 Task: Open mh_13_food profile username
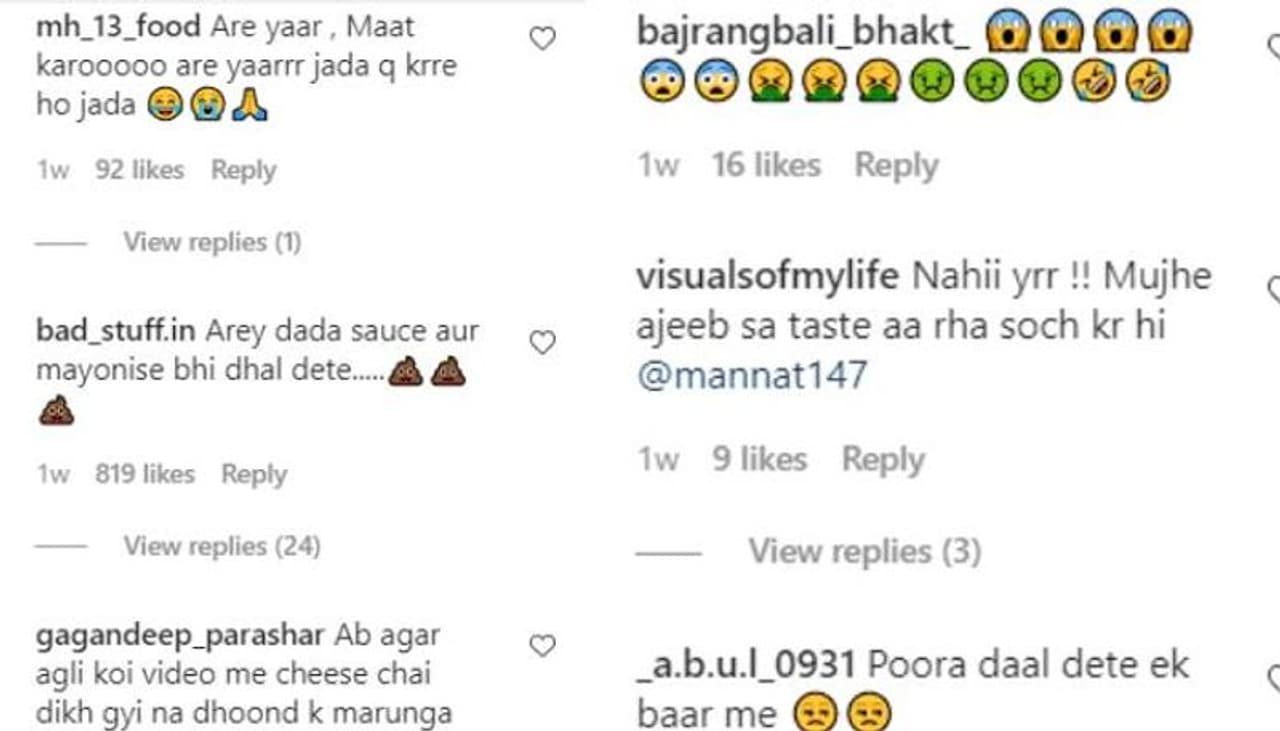(120, 27)
